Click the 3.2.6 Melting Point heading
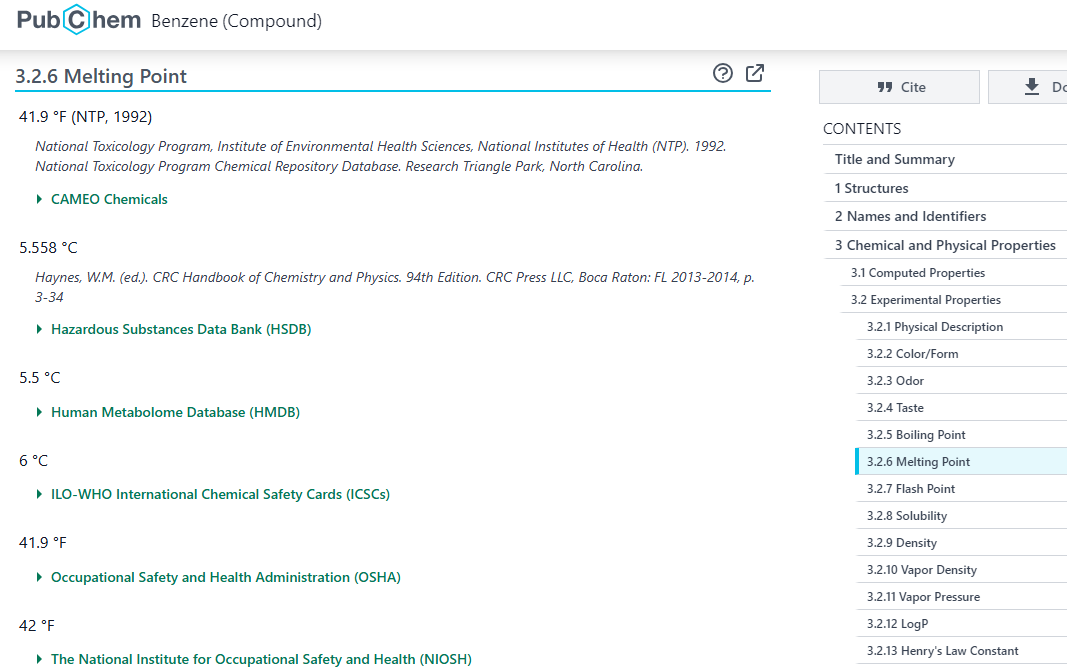Screen dimensions: 1067x671 click(101, 76)
